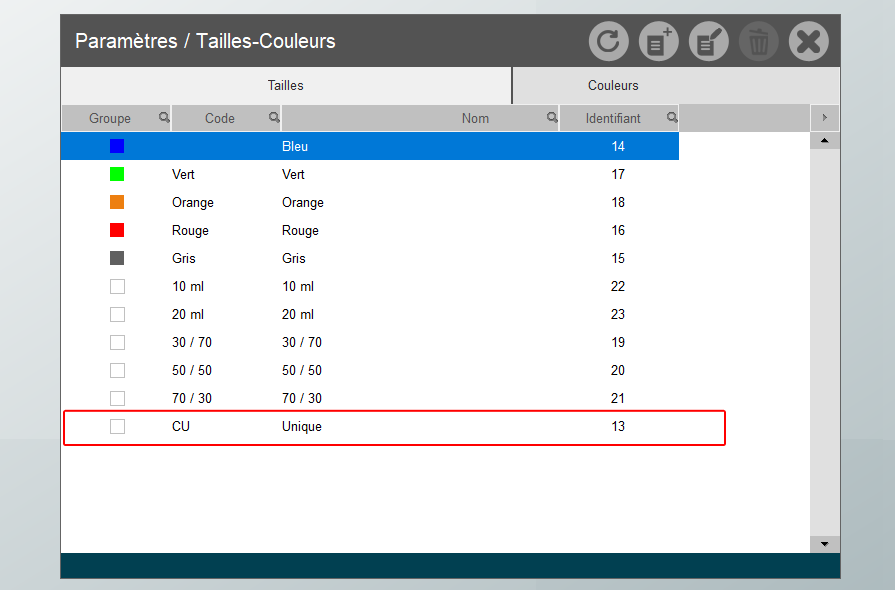Select the 10 ml name cell

coord(298,286)
